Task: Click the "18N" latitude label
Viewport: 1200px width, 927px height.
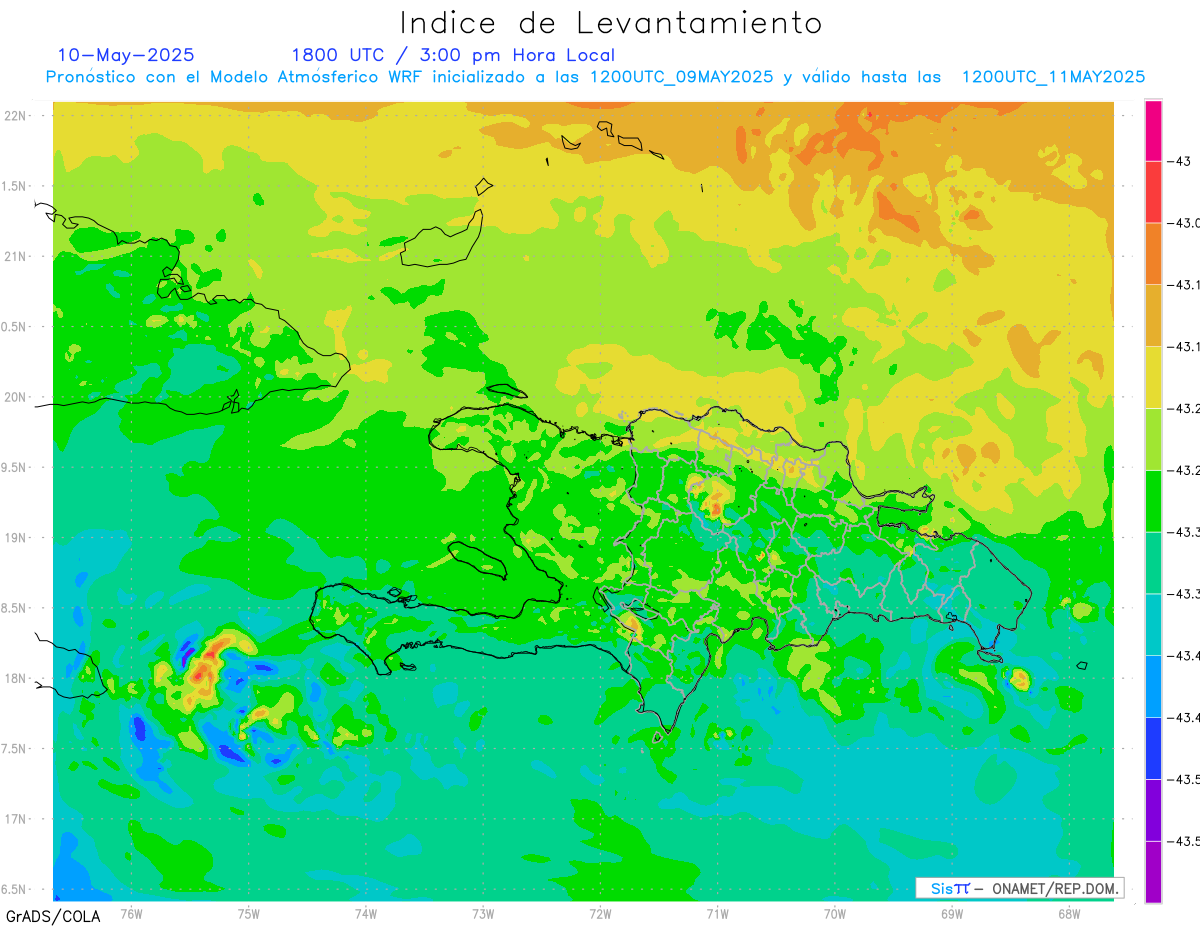Action: click(16, 678)
